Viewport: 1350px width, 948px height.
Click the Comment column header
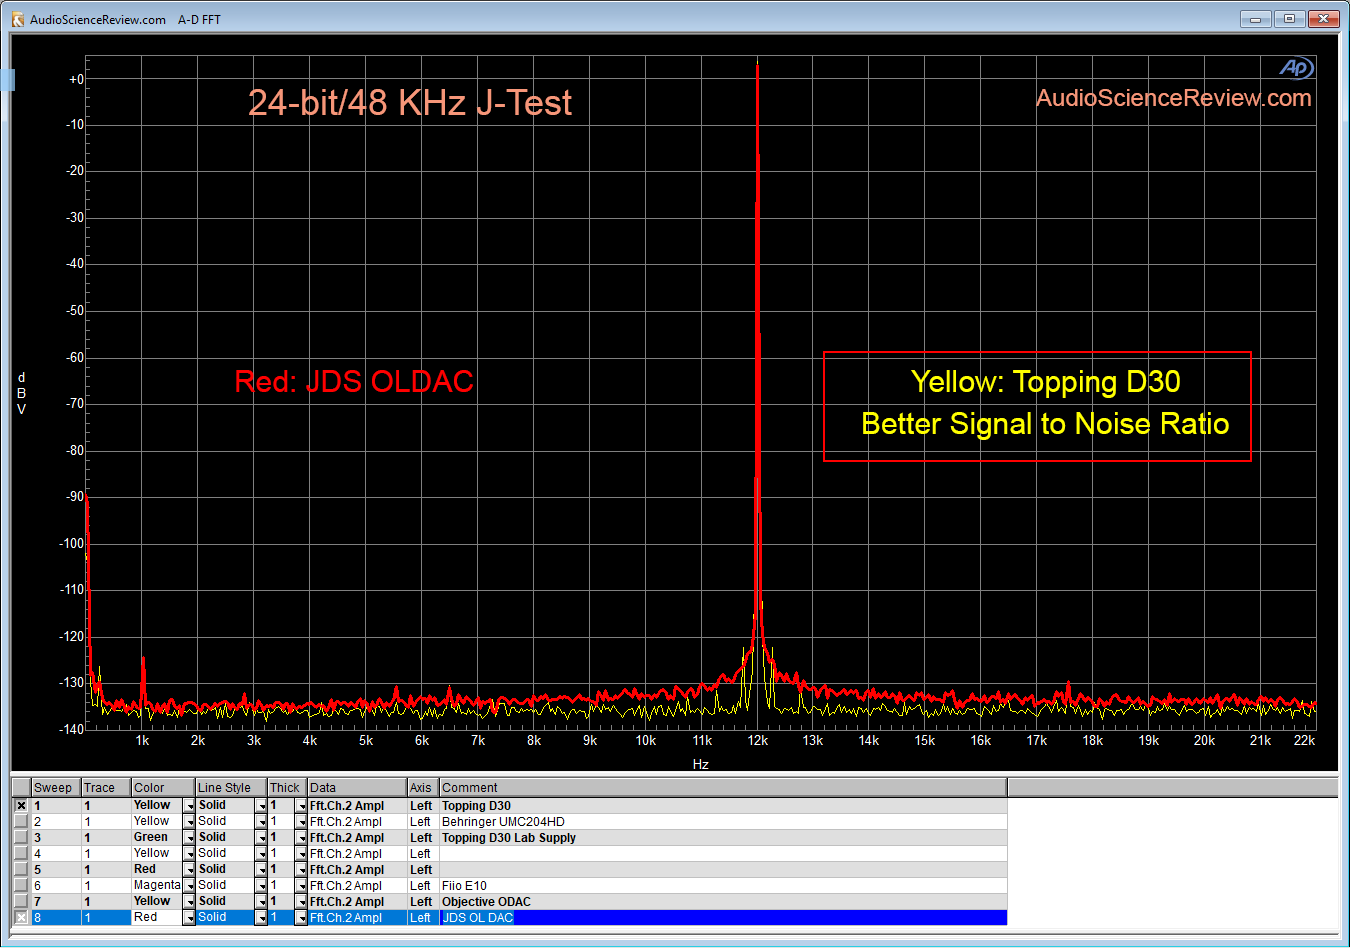[x=723, y=788]
